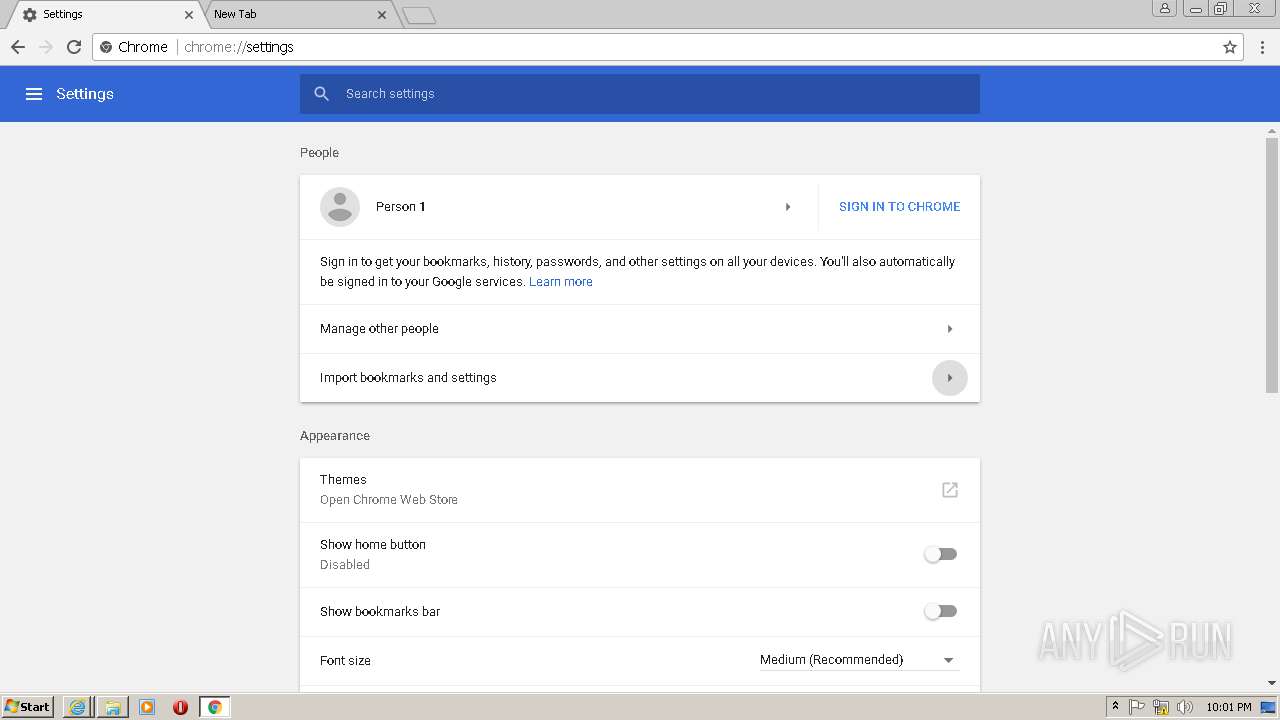Viewport: 1280px width, 720px height.
Task: Click the scrollbar up arrow
Action: (1272, 130)
